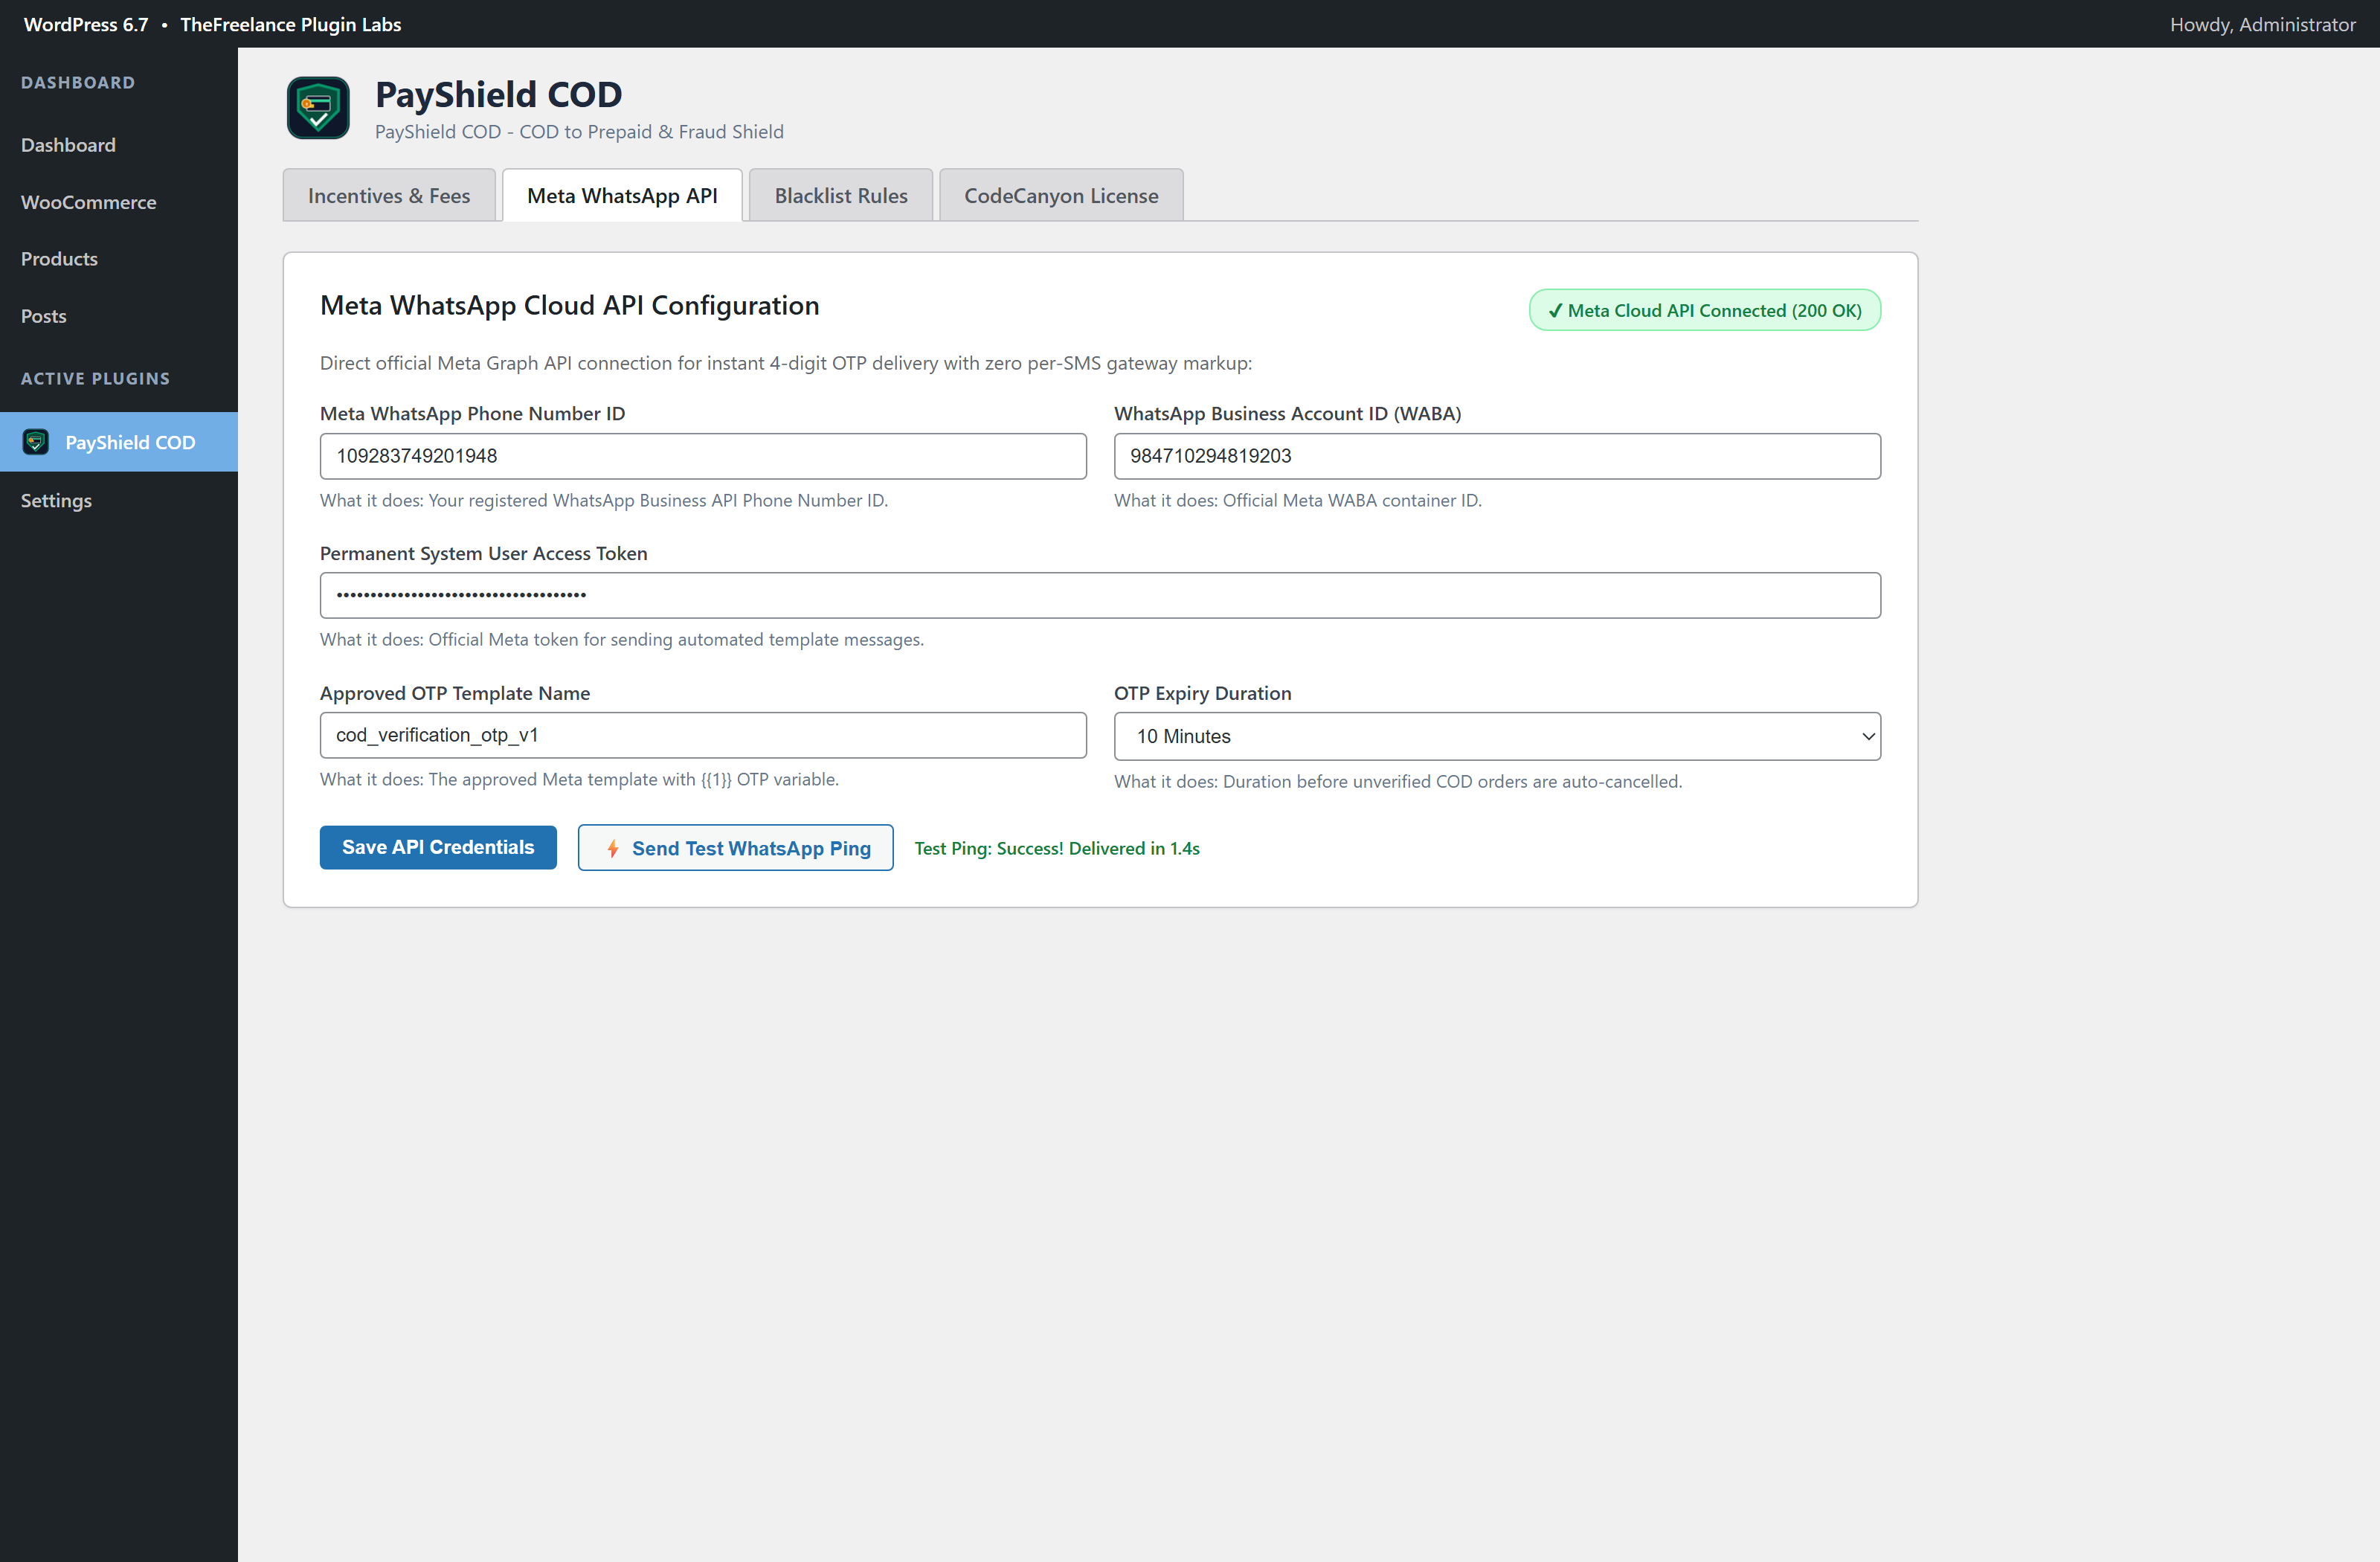The height and width of the screenshot is (1562, 2380).
Task: Click the Permanent System User Access Token field
Action: (x=1100, y=595)
